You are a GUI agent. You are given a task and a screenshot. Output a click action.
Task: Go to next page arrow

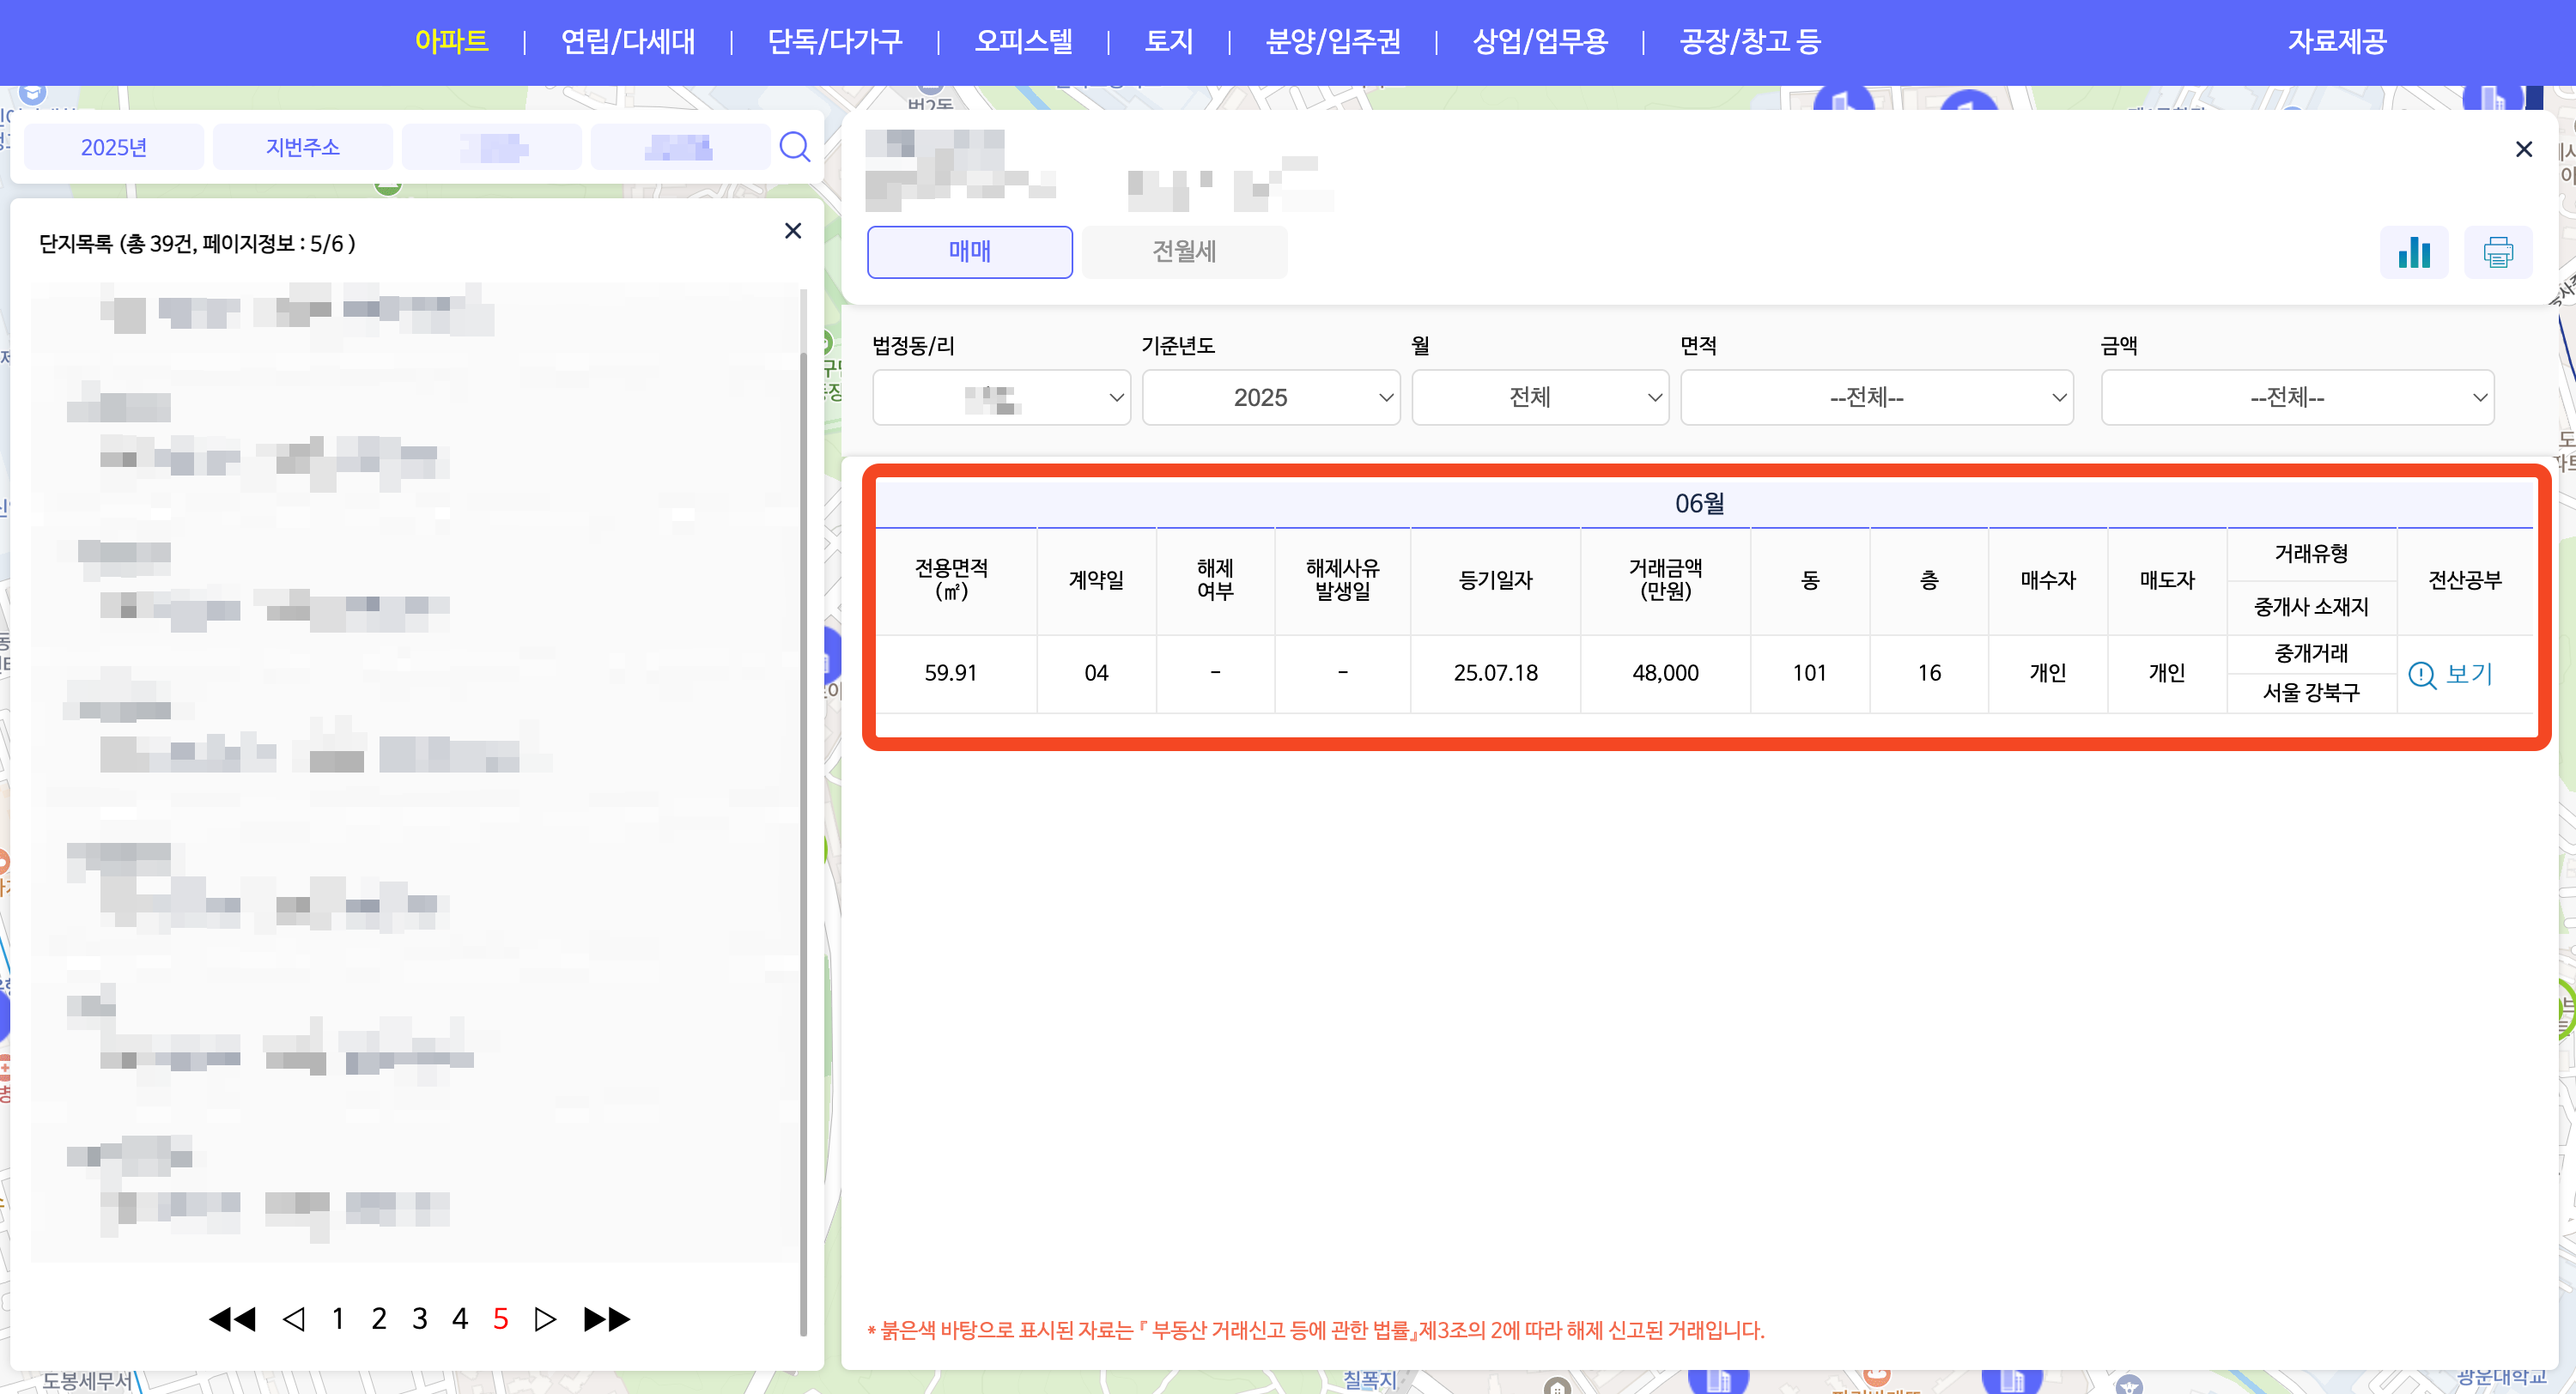(545, 1319)
